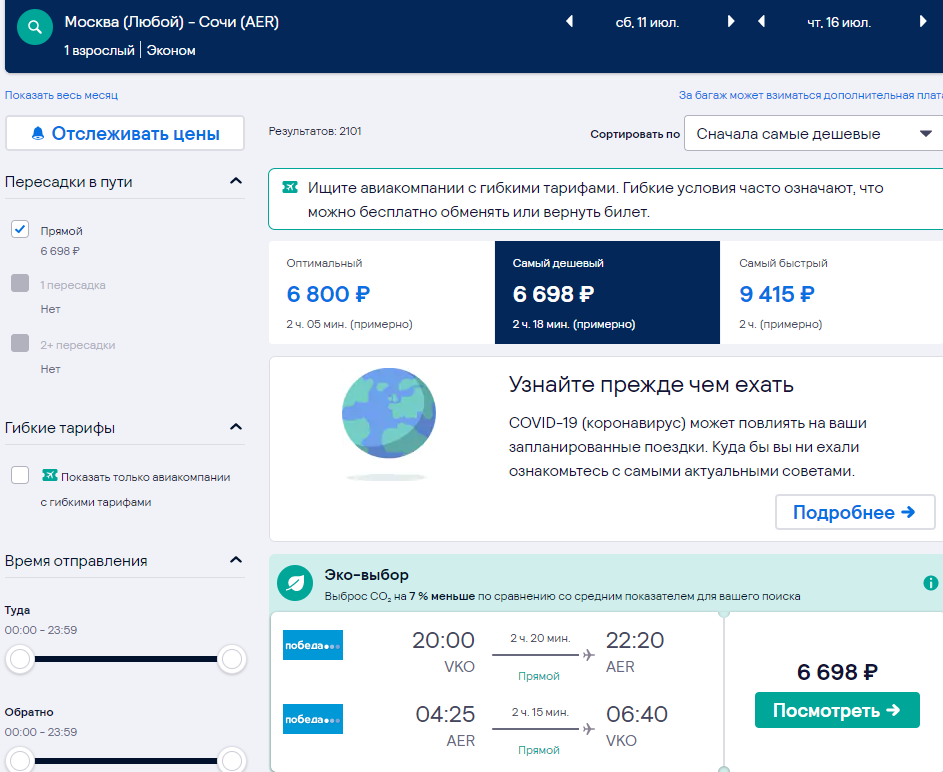Enable flexible fares only checkbox

[x=20, y=475]
